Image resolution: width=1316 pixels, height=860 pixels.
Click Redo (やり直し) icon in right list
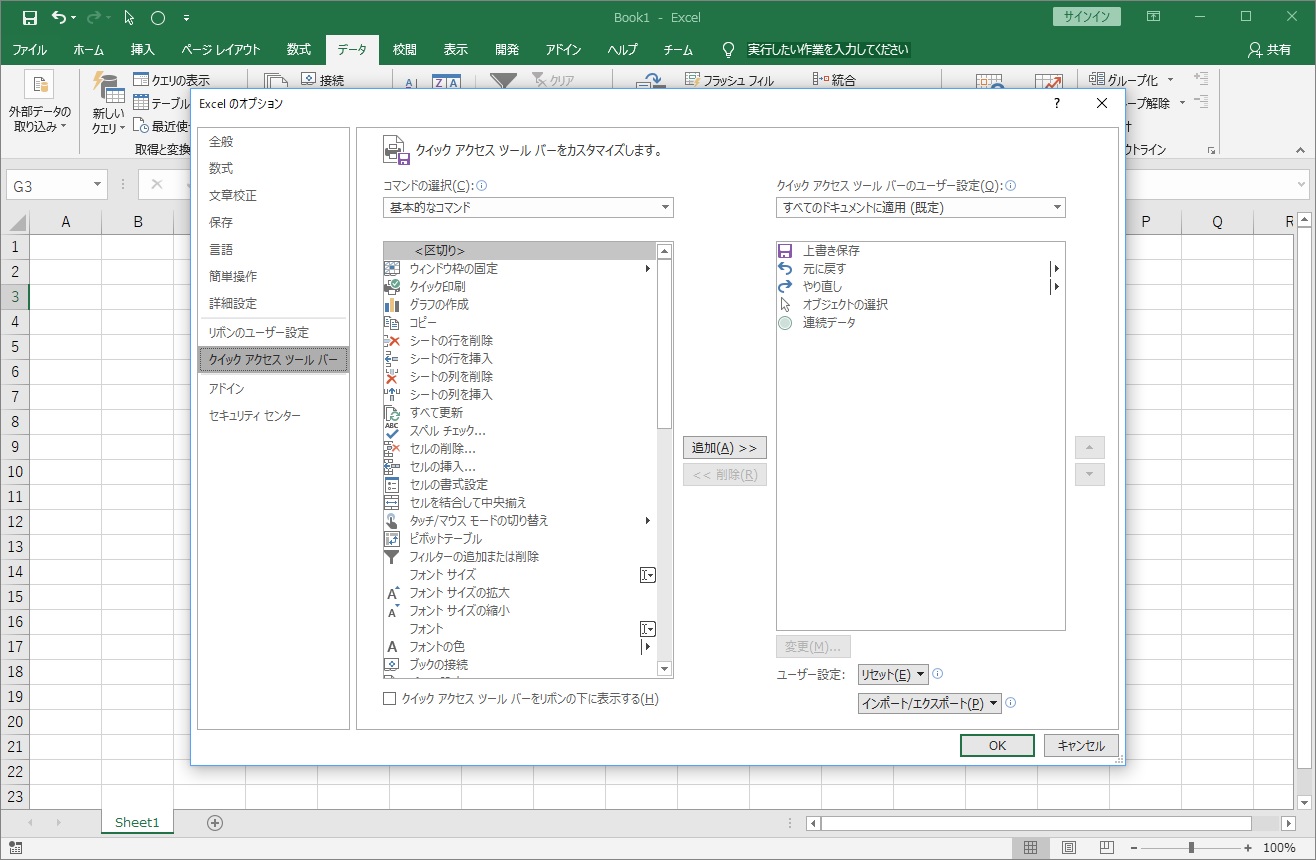point(785,286)
